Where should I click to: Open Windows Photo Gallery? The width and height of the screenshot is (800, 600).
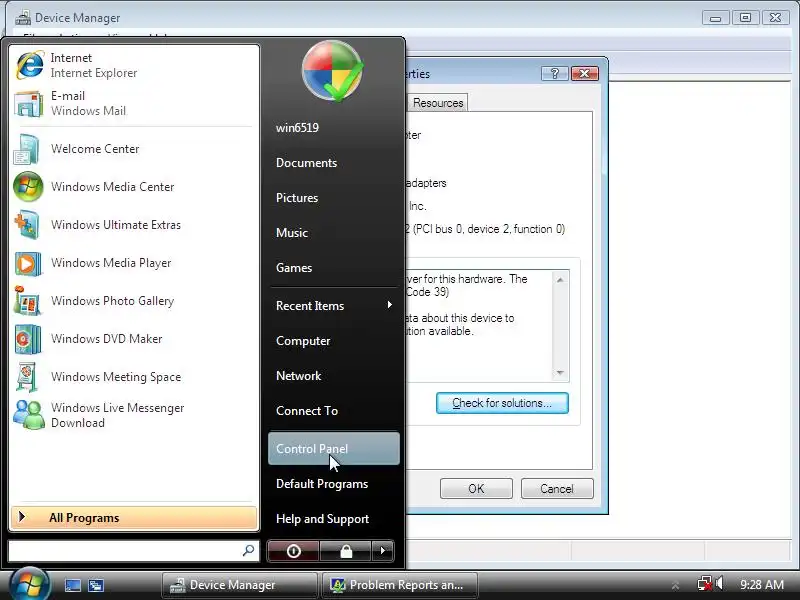pyautogui.click(x=134, y=301)
